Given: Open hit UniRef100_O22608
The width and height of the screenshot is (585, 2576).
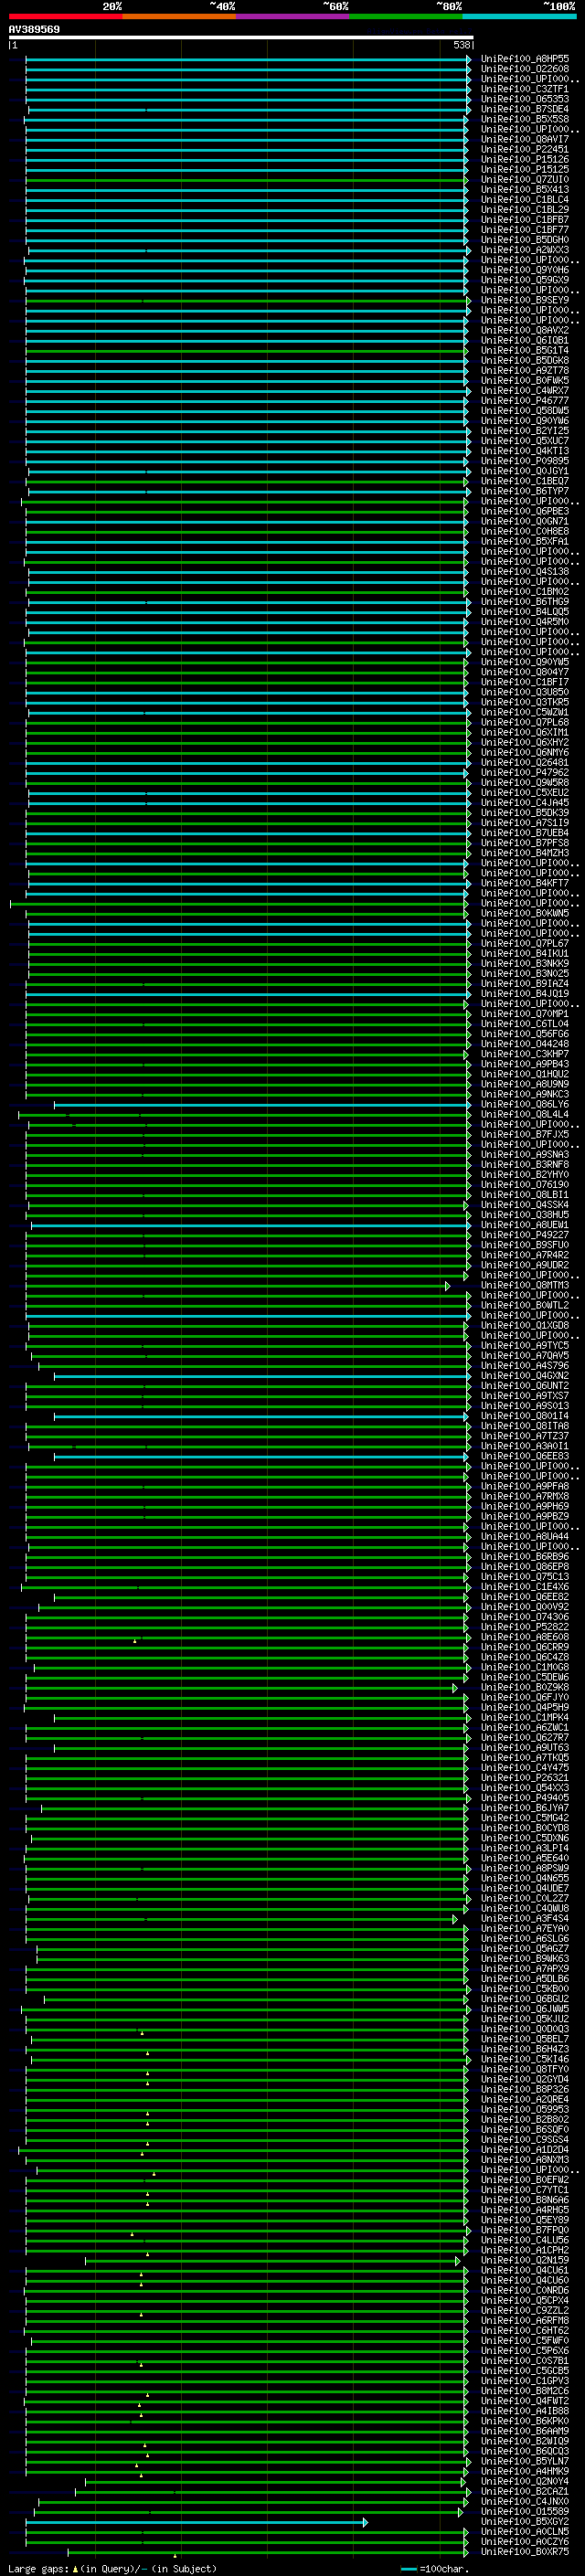Looking at the screenshot, I should (x=525, y=69).
